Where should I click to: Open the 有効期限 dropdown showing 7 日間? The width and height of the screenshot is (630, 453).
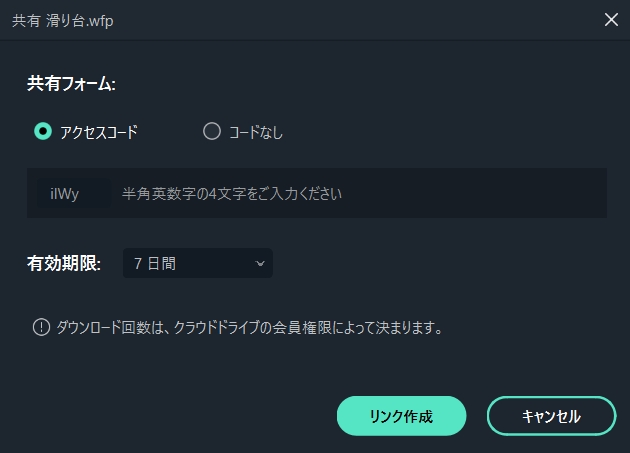pyautogui.click(x=198, y=263)
